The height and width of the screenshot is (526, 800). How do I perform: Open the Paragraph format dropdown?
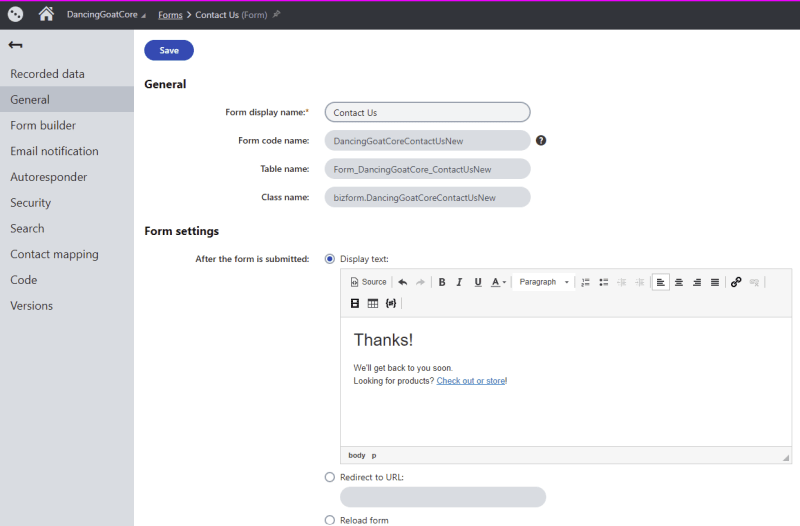(543, 282)
